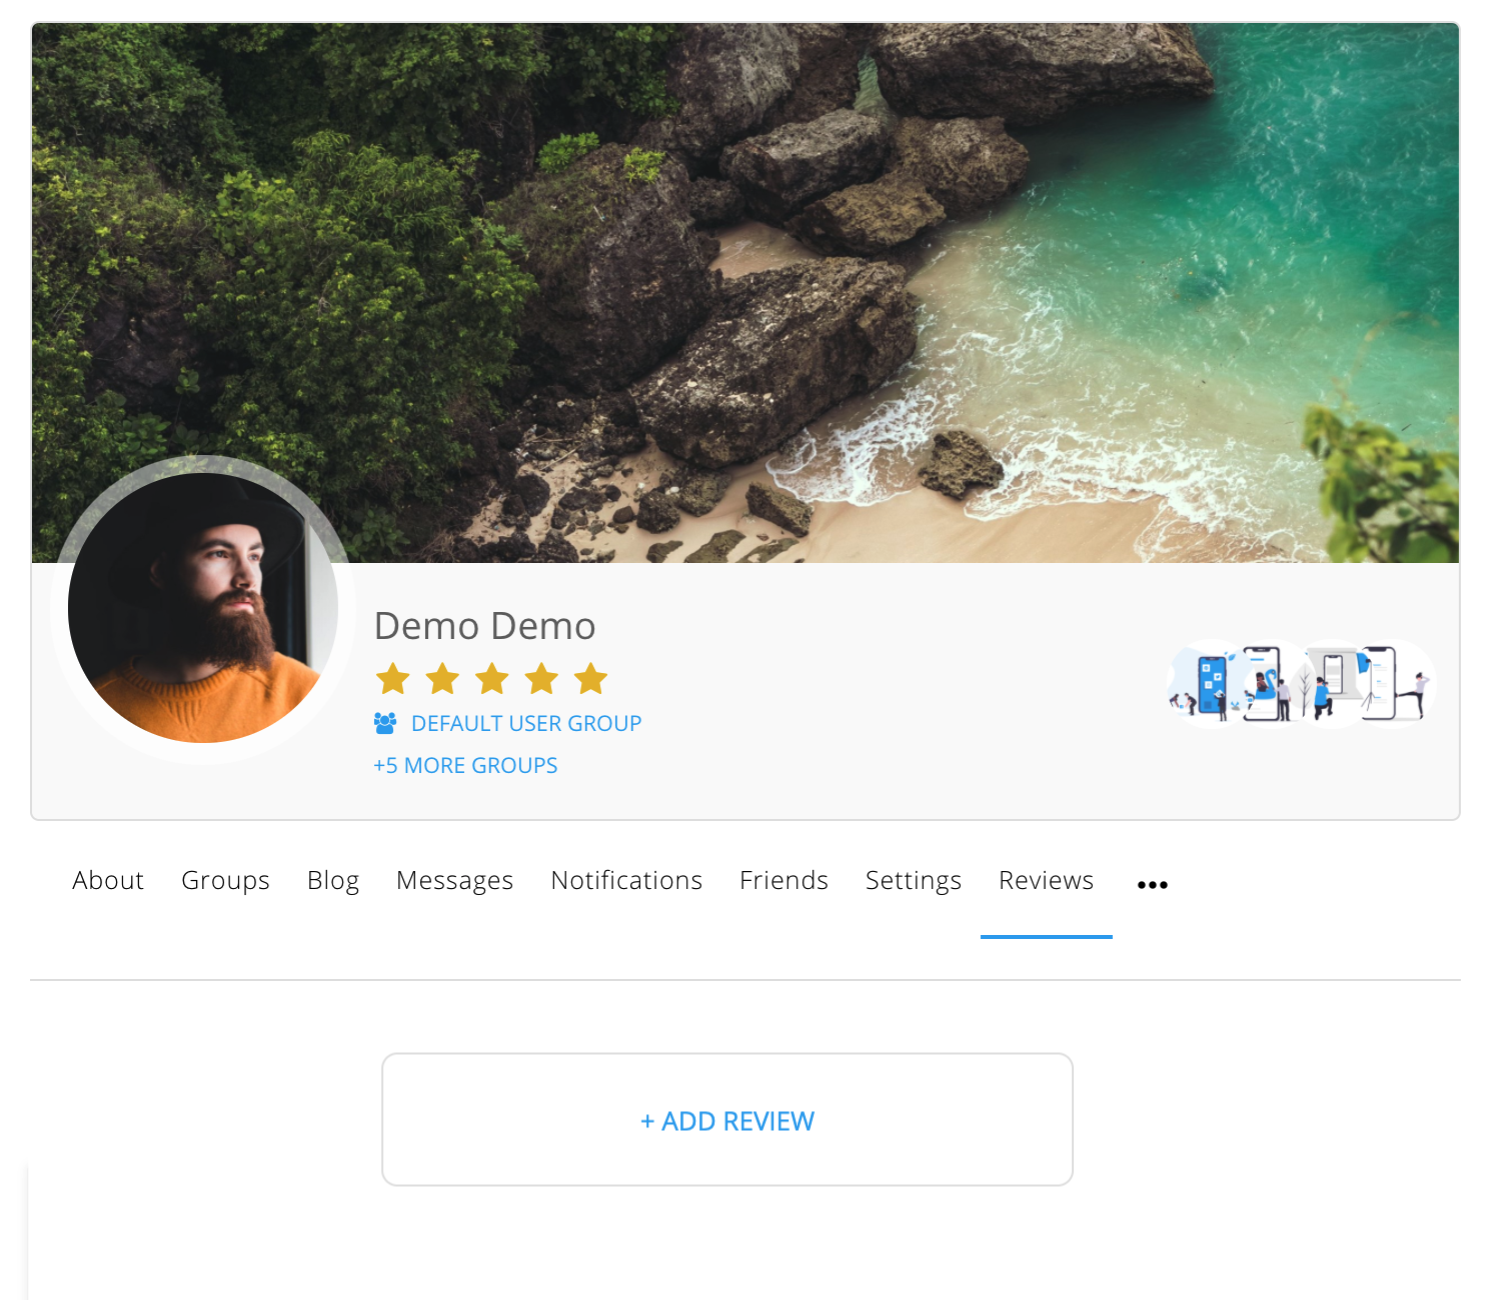
Task: Expand the +5 MORE GROUPS list
Action: pyautogui.click(x=465, y=766)
